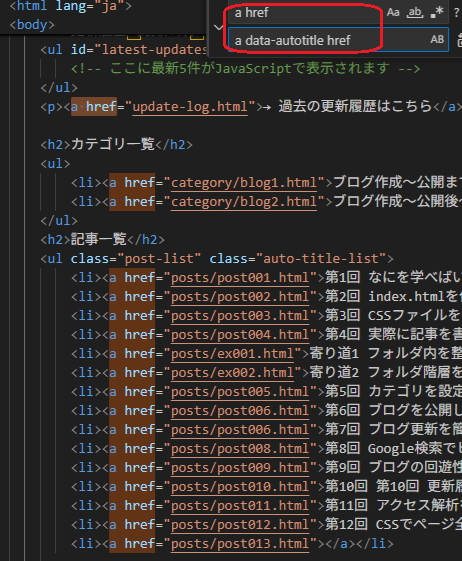This screenshot has height=561, width=462.
Task: Click the posts/post009.html link
Action: tap(240, 468)
